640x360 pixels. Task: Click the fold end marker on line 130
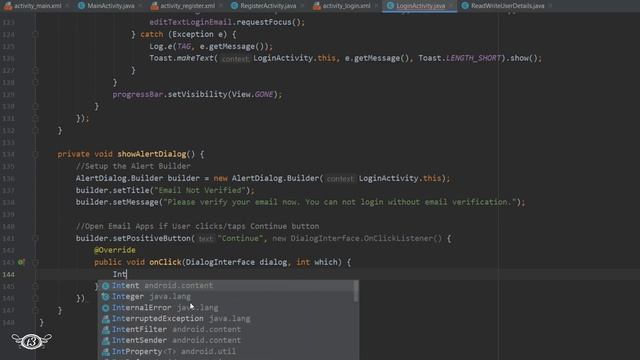pos(36,107)
